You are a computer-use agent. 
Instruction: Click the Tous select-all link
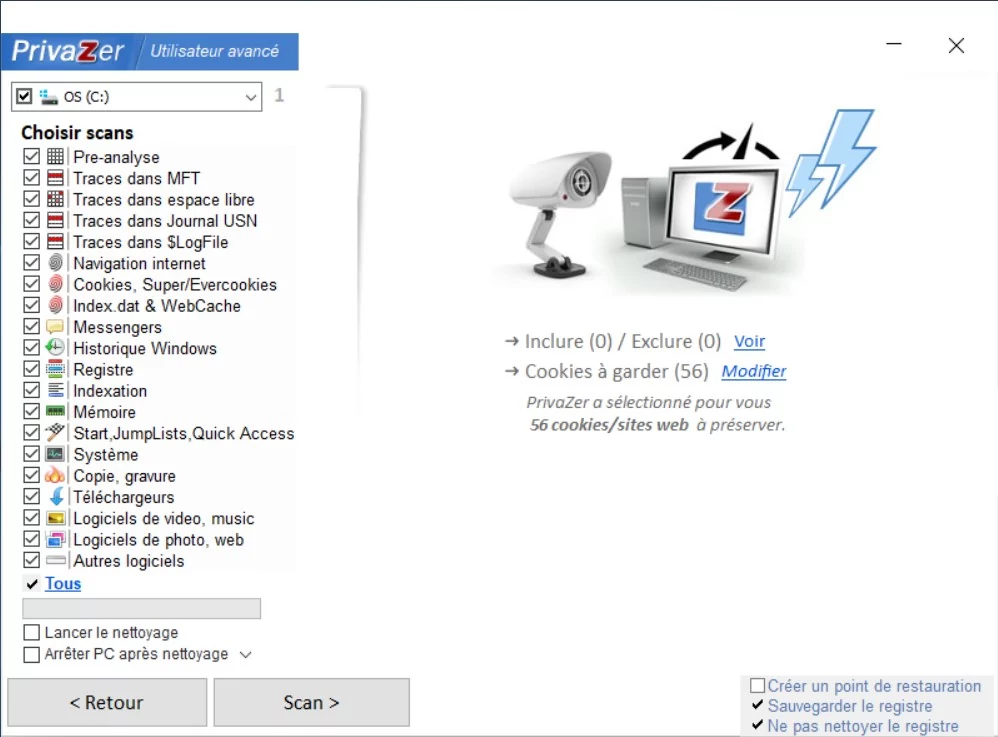(63, 584)
